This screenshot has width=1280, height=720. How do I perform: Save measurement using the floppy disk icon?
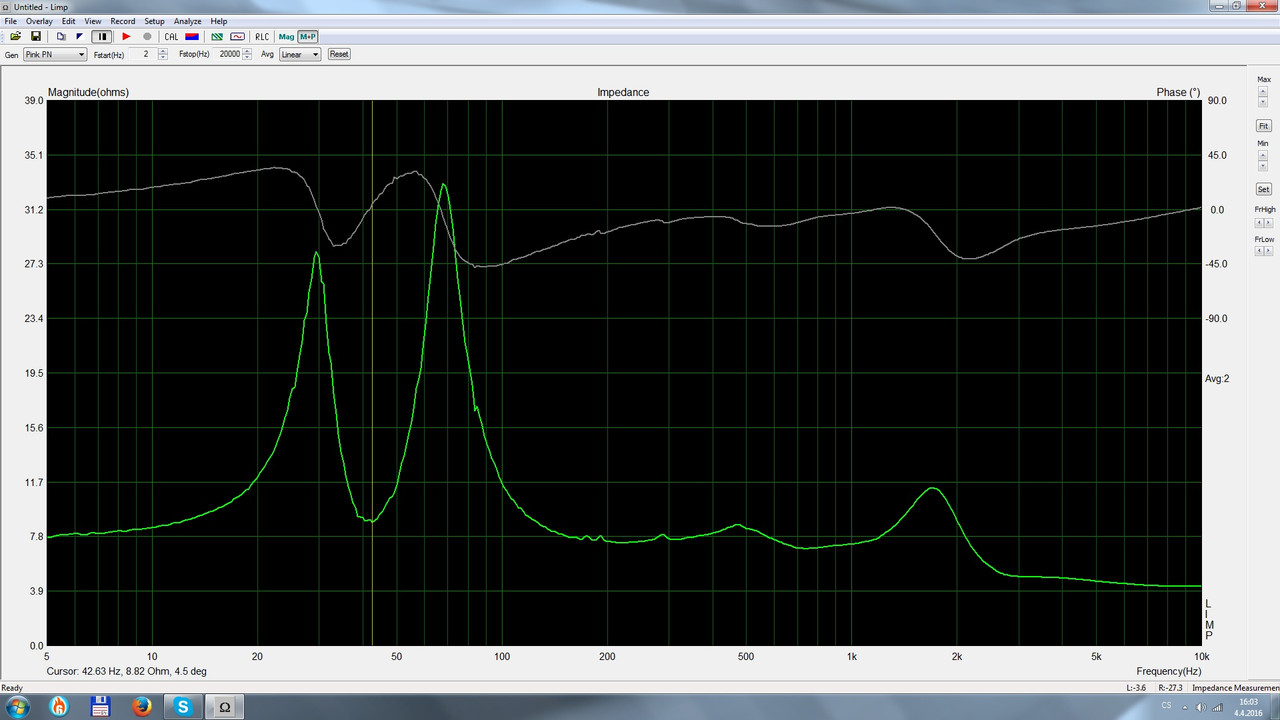(x=36, y=36)
